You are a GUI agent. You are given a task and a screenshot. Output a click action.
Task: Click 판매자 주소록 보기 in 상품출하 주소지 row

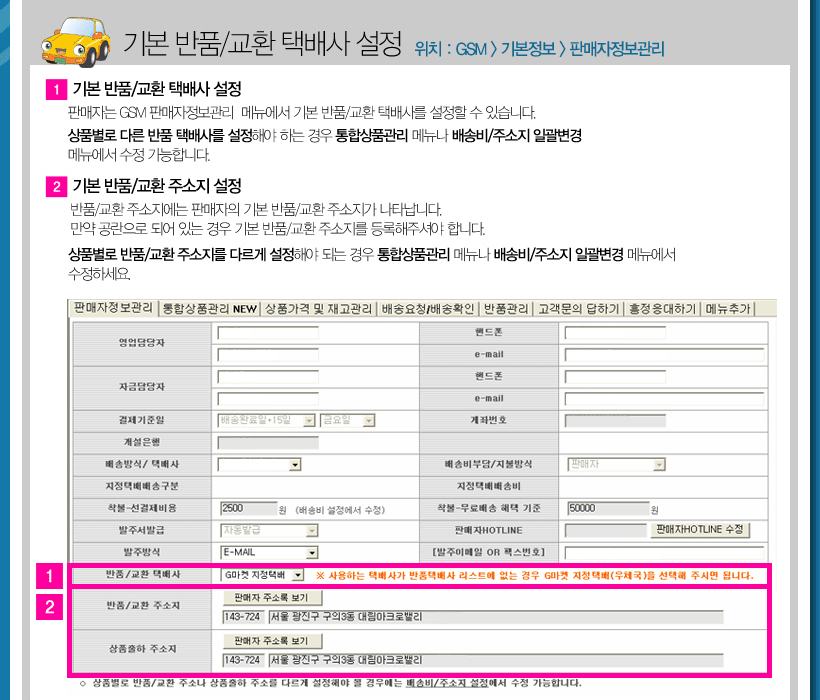[x=258, y=640]
